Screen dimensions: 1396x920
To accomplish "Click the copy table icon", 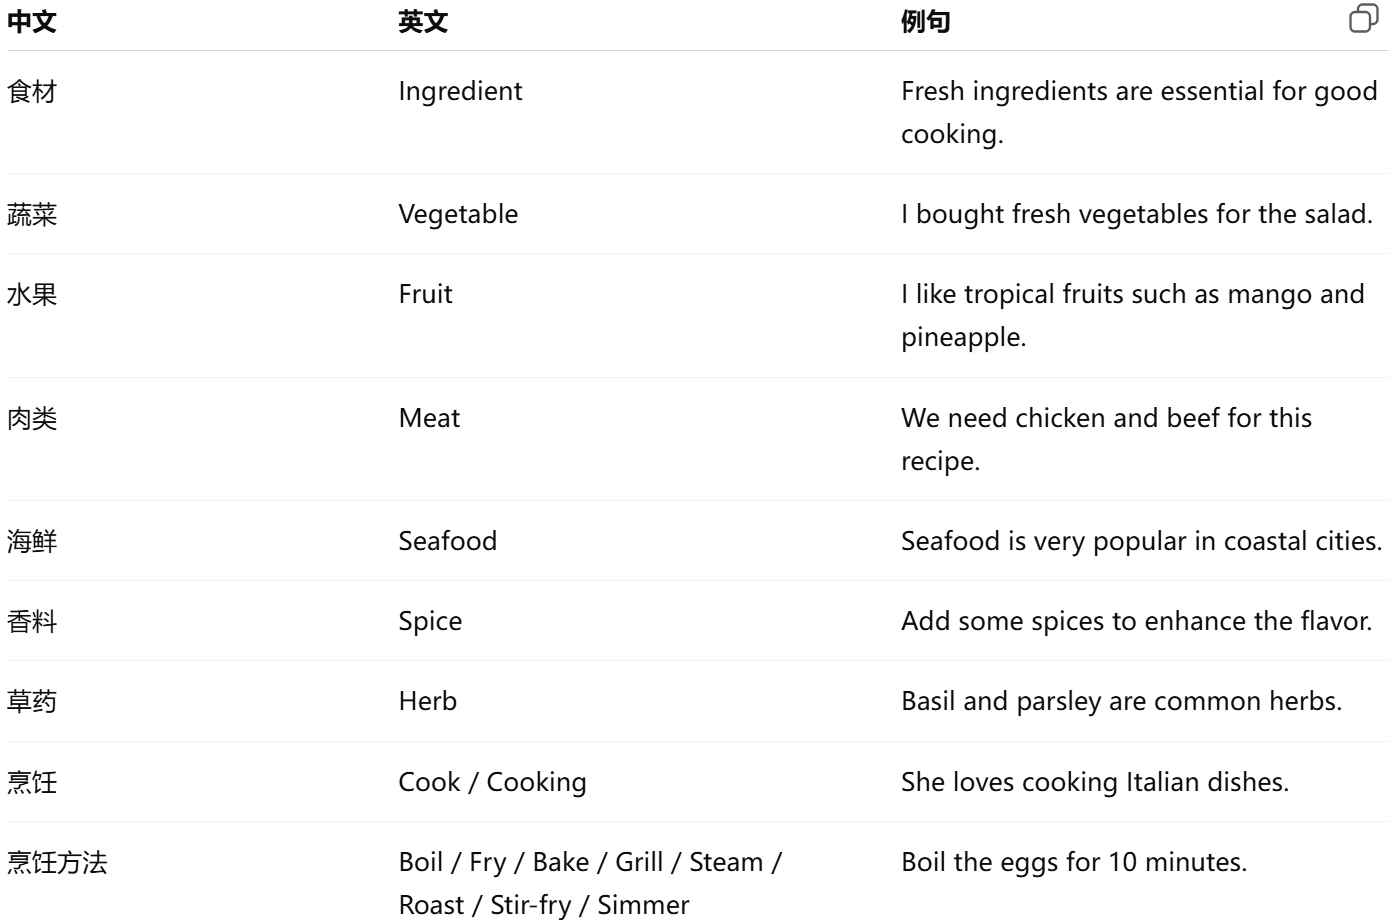I will [1363, 19].
